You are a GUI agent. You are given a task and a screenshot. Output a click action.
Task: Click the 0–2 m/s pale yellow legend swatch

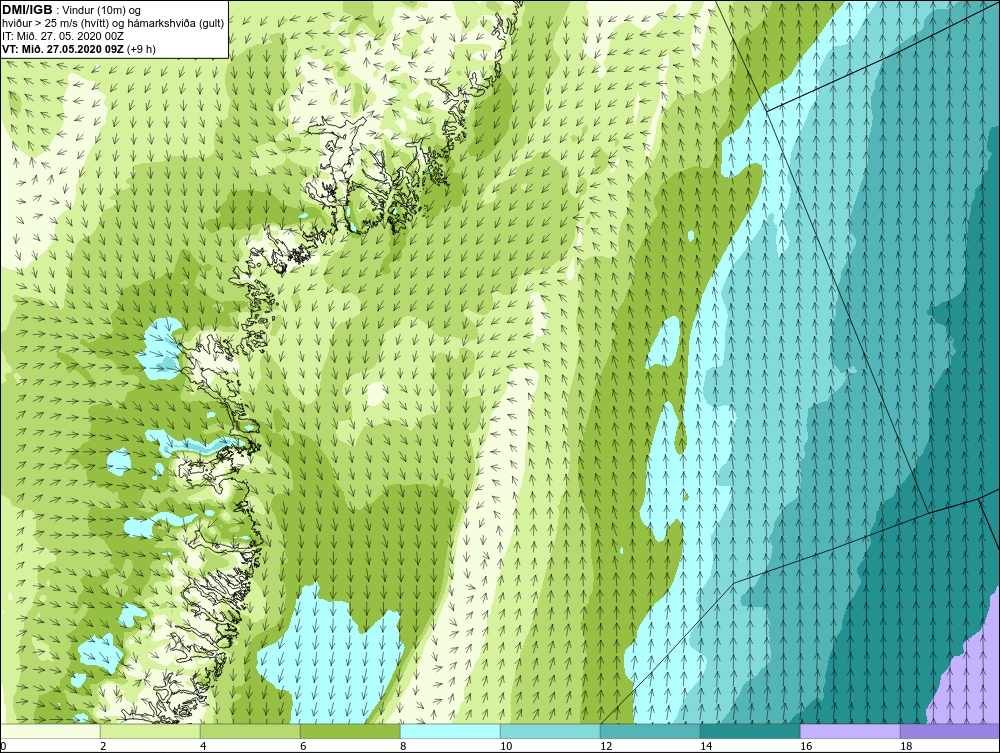50,731
